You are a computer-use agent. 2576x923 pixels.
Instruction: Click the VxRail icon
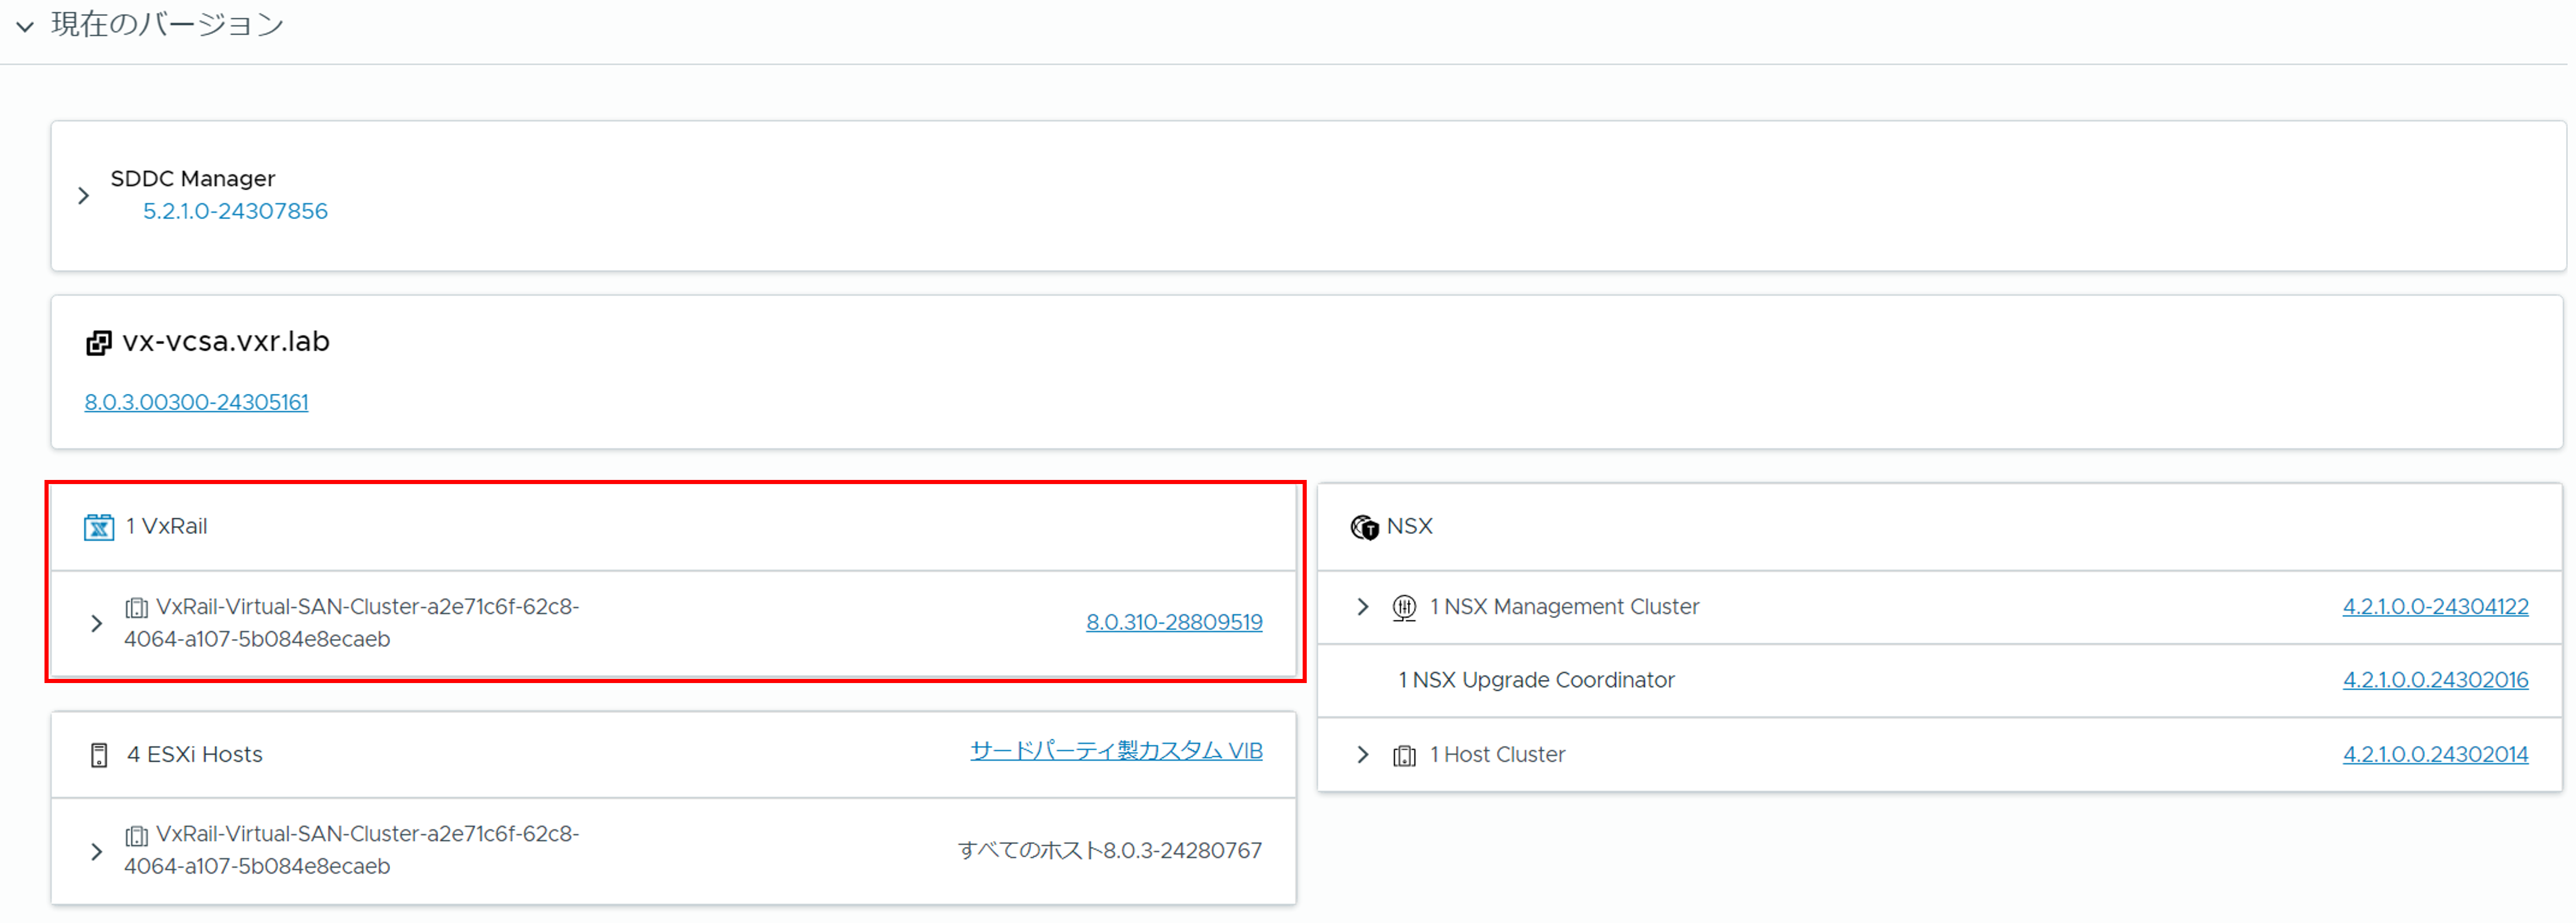tap(99, 527)
